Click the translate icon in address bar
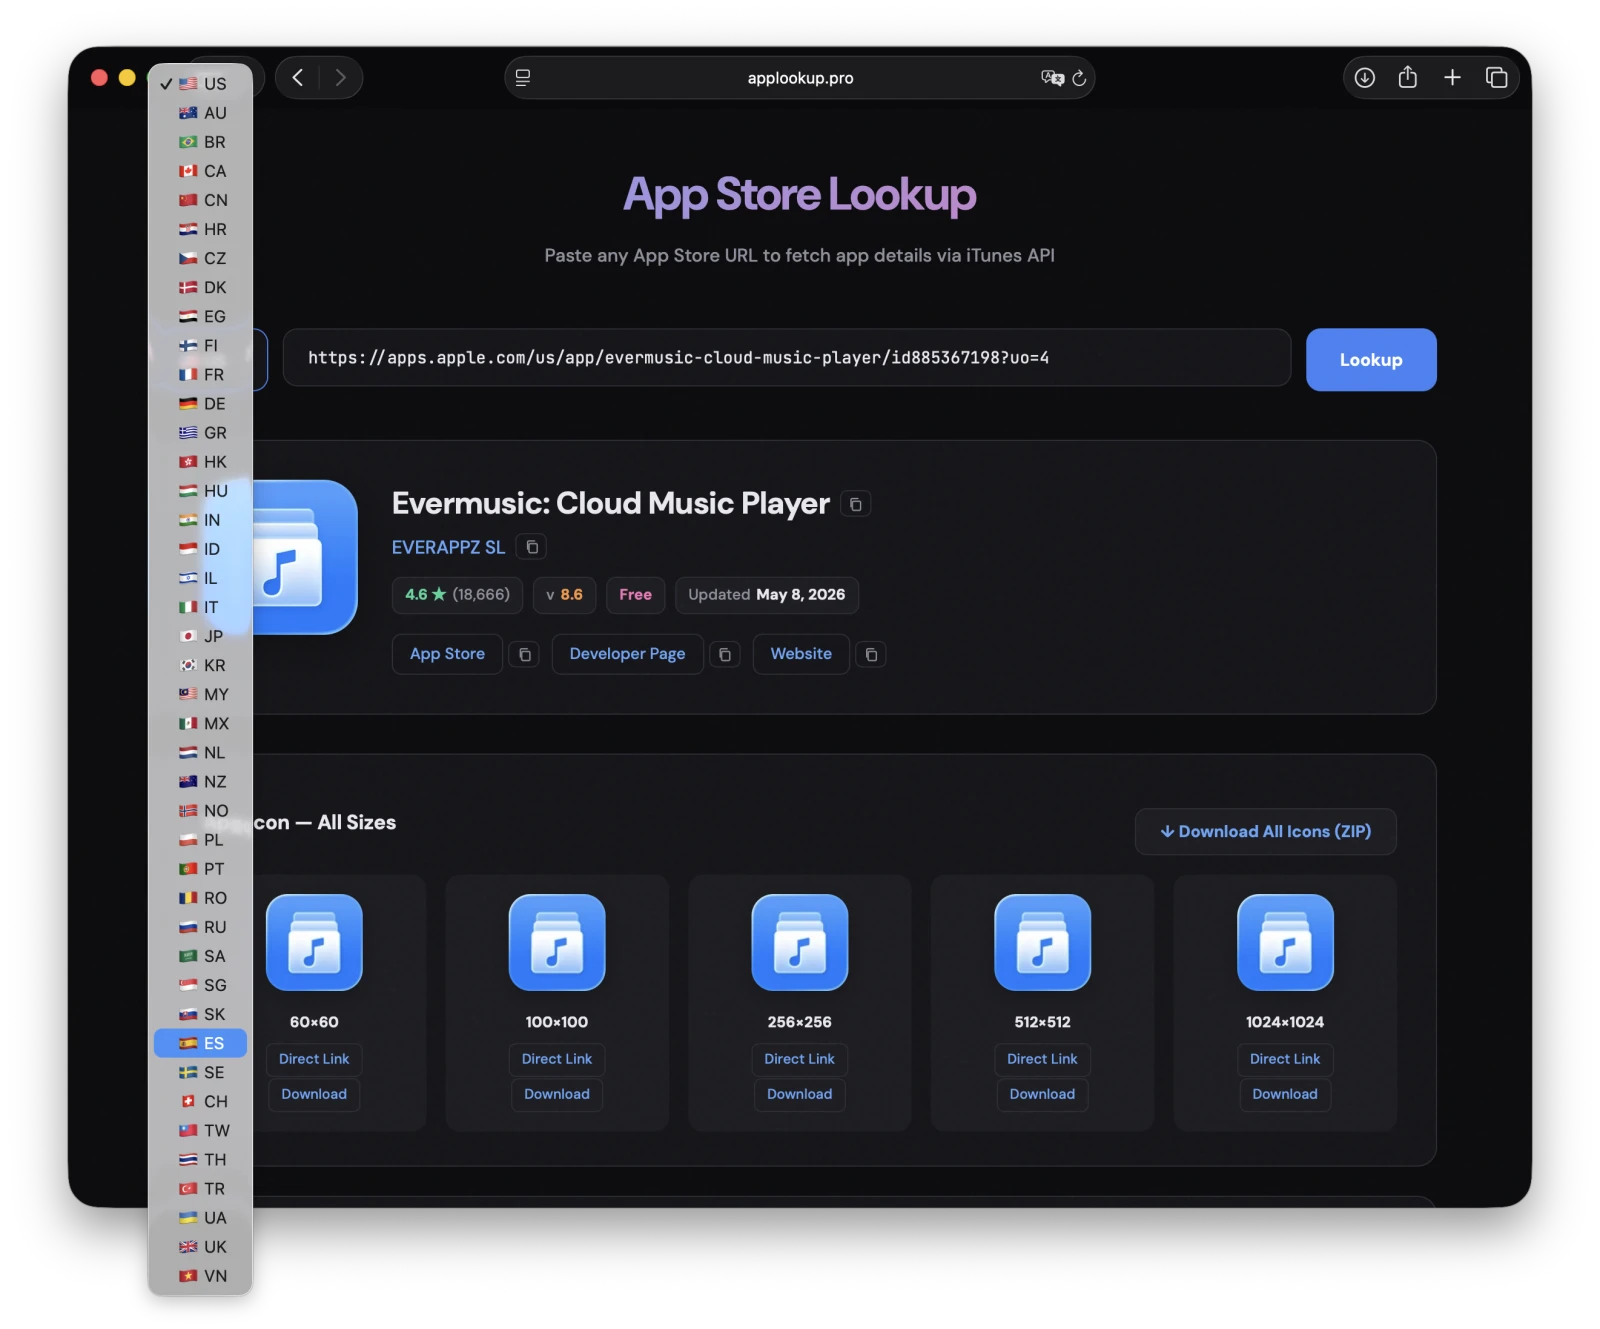This screenshot has width=1600, height=1329. 1052,78
